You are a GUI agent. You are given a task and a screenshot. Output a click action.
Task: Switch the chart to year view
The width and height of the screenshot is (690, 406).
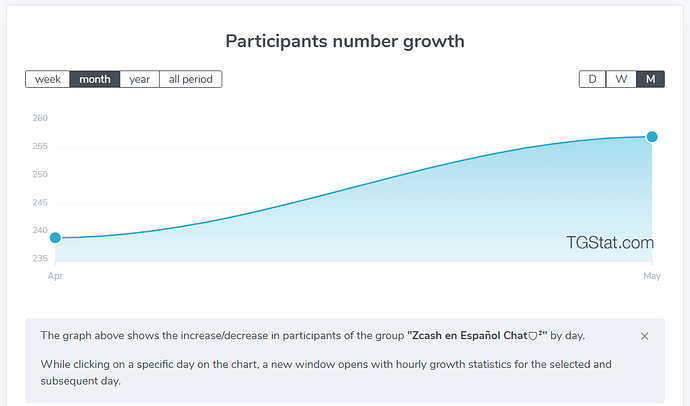click(139, 79)
